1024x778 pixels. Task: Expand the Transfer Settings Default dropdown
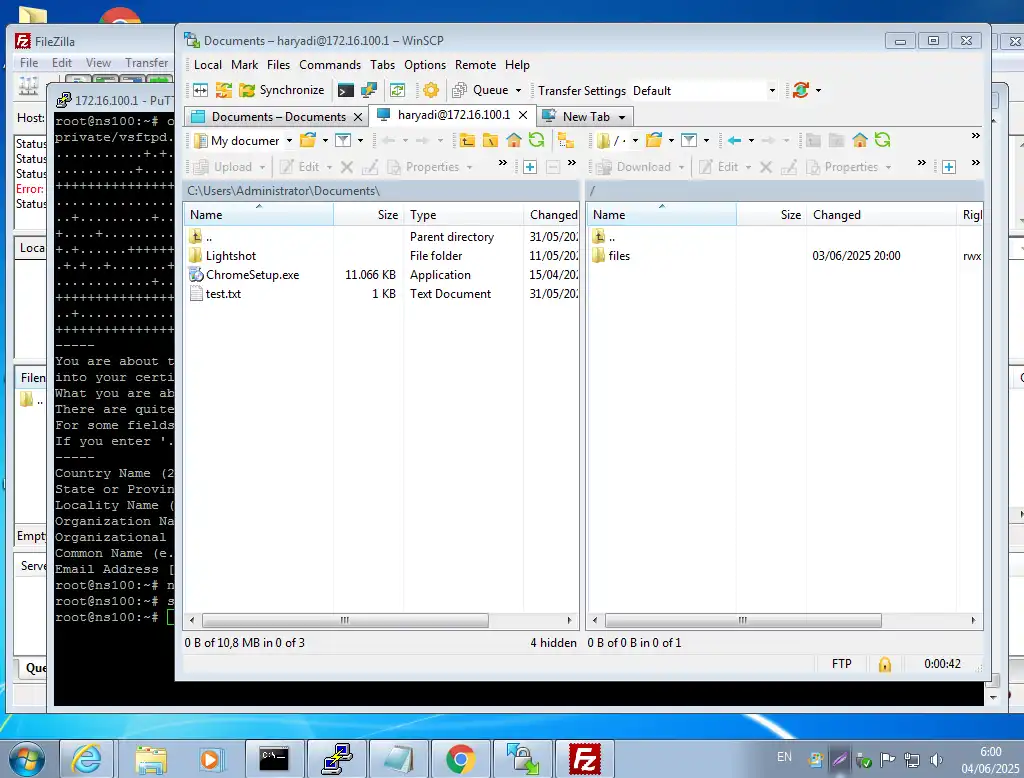[771, 91]
